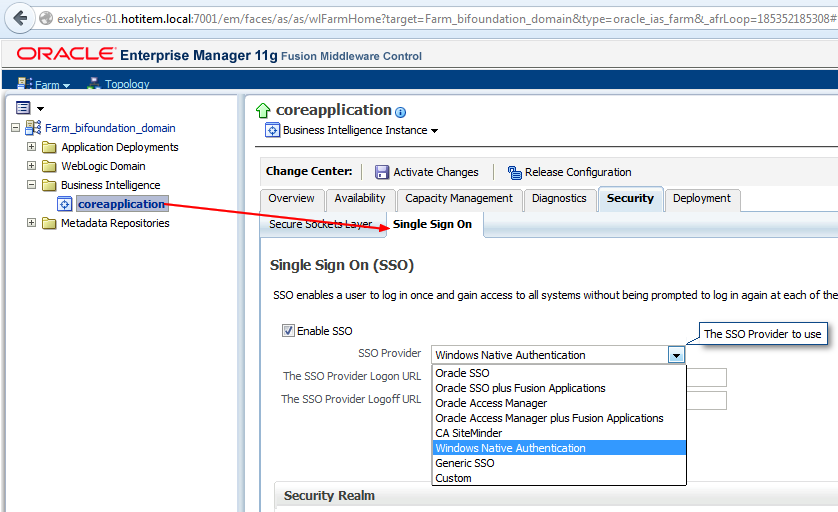838x512 pixels.
Task: Click the Release Configuration icon
Action: (514, 172)
